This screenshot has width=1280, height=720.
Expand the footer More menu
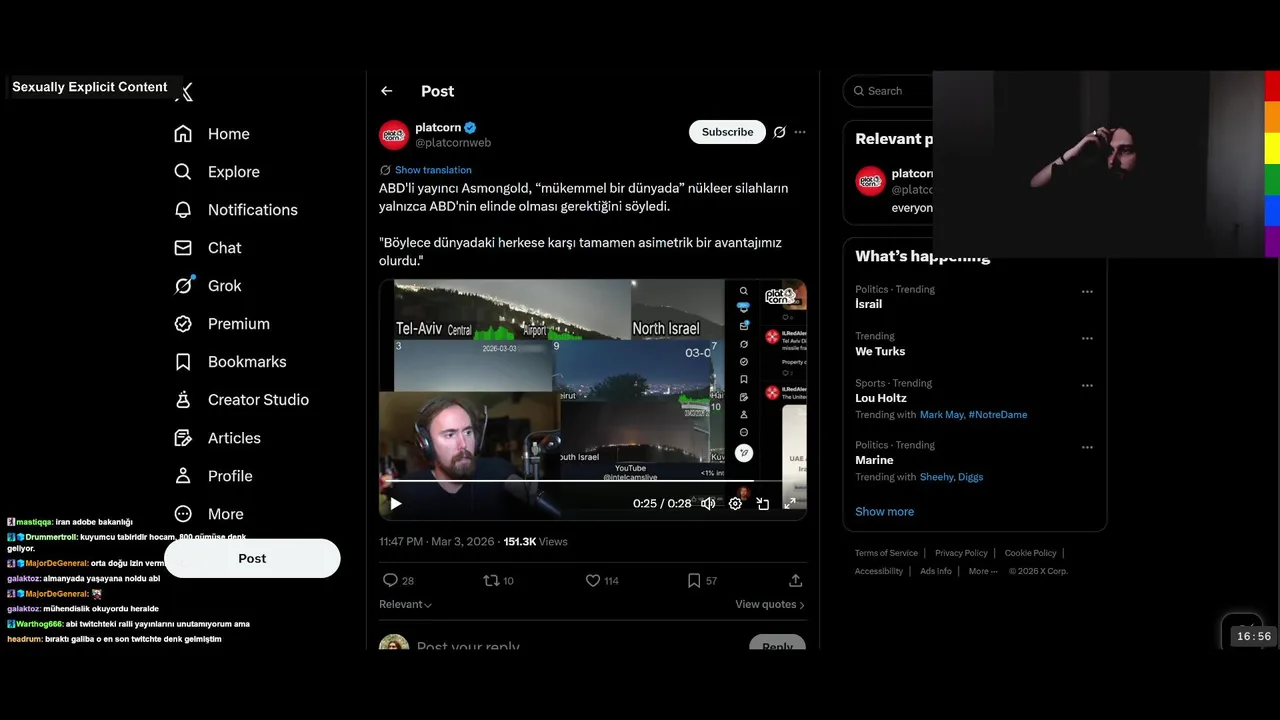982,571
